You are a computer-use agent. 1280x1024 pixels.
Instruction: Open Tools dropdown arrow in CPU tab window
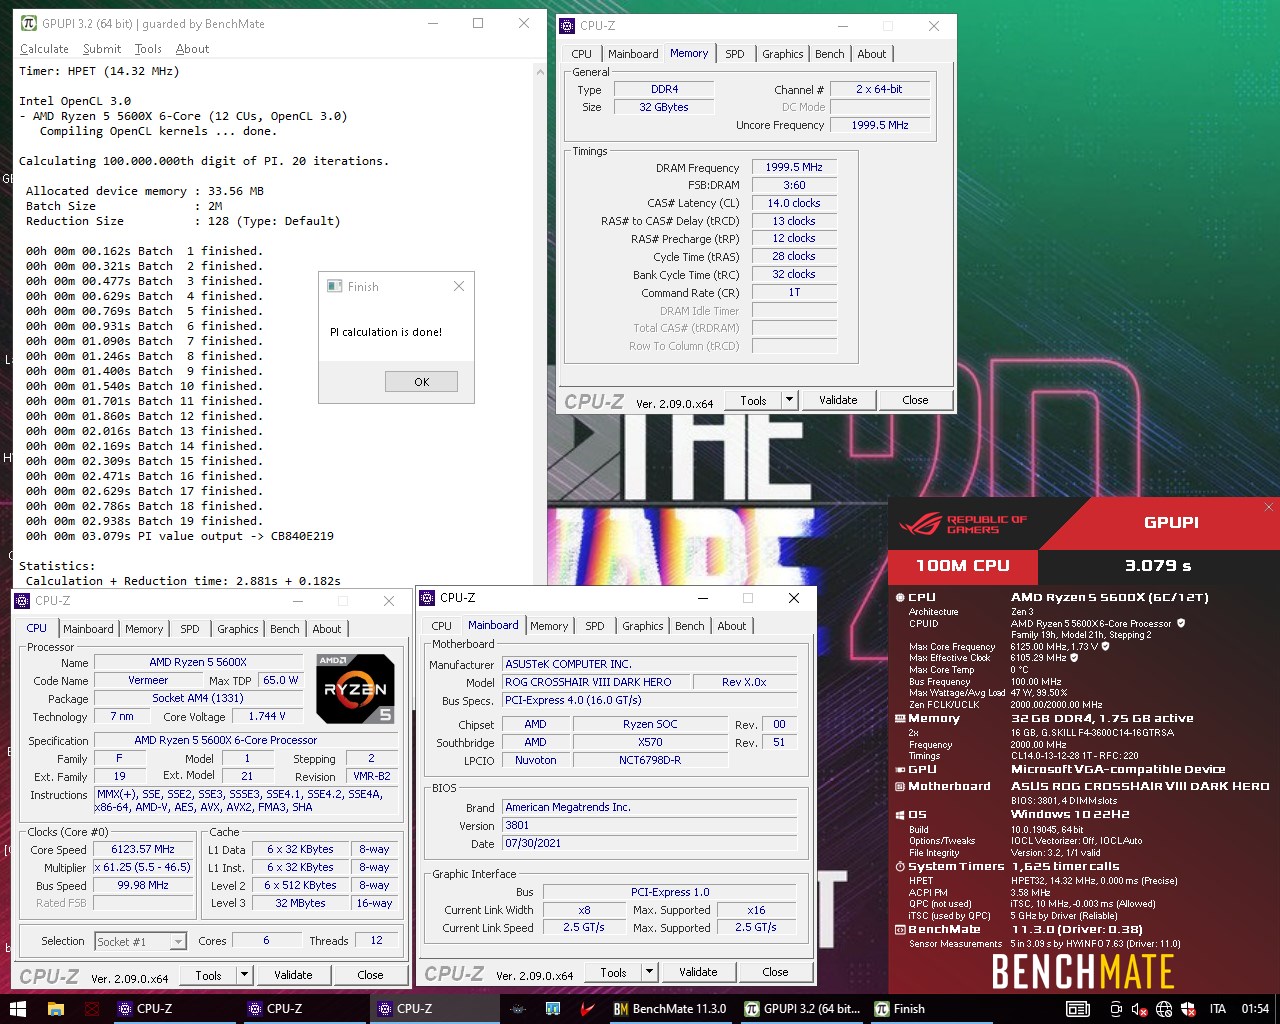click(244, 975)
